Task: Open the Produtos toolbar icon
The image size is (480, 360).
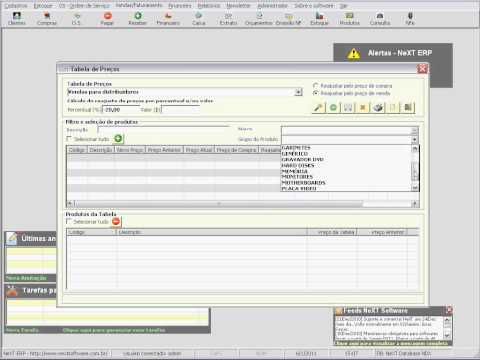Action: coord(350,19)
